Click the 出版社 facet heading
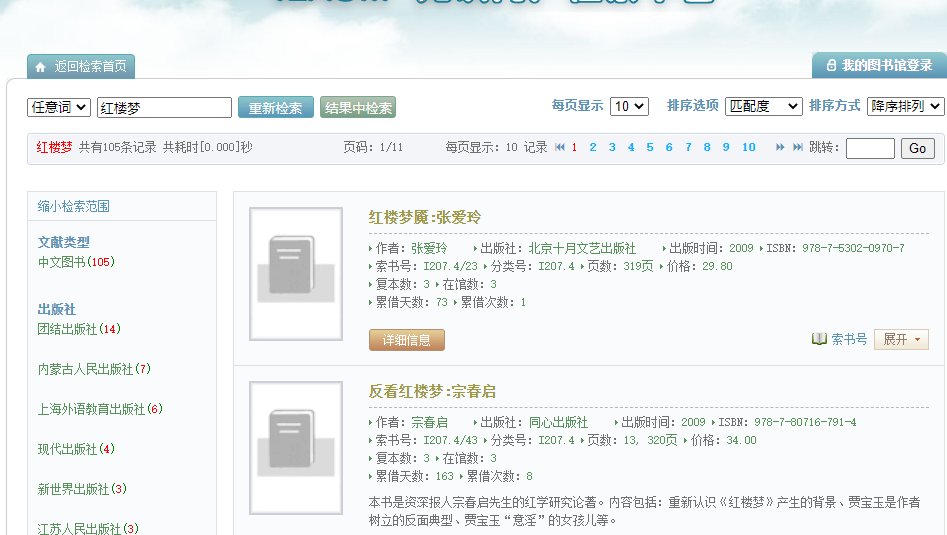The height and width of the screenshot is (535, 947). point(57,309)
